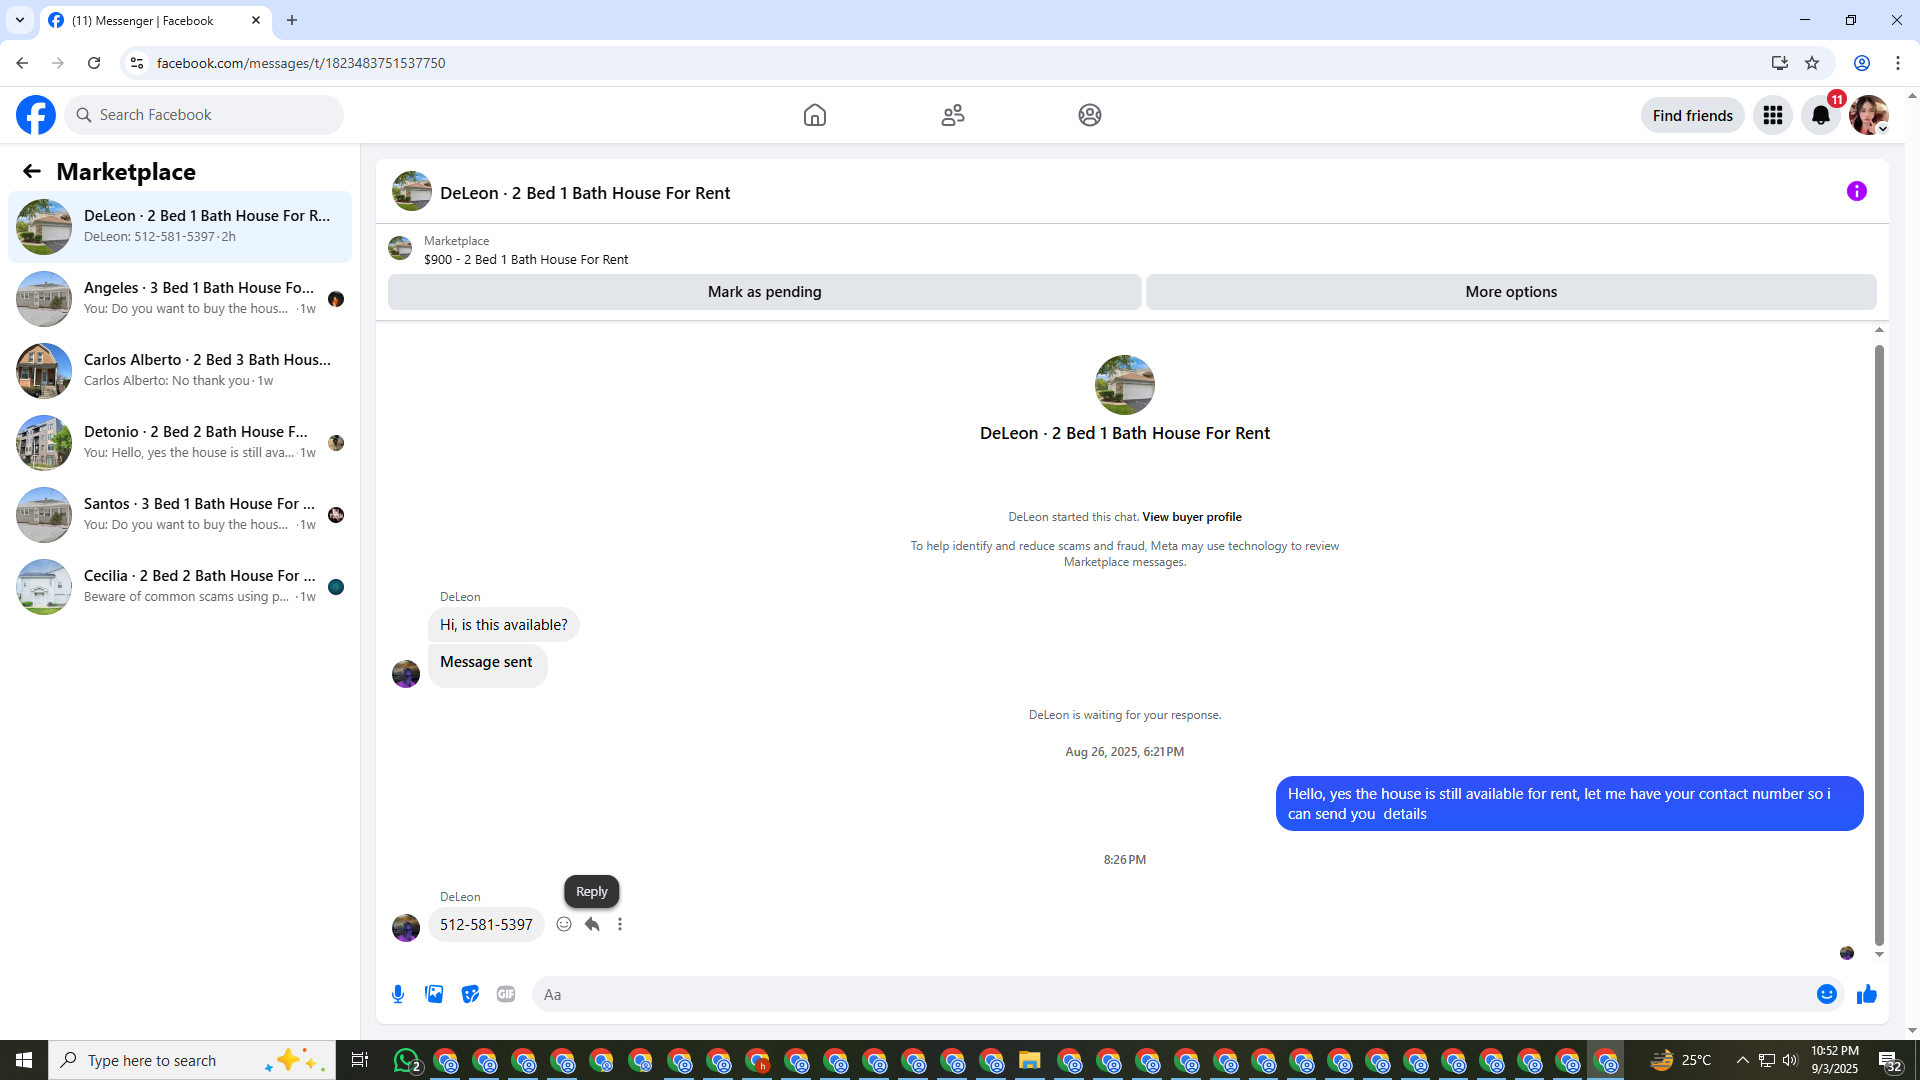Open Angeles 3 Bed 1 Bath chat
The width and height of the screenshot is (1920, 1080).
click(180, 299)
